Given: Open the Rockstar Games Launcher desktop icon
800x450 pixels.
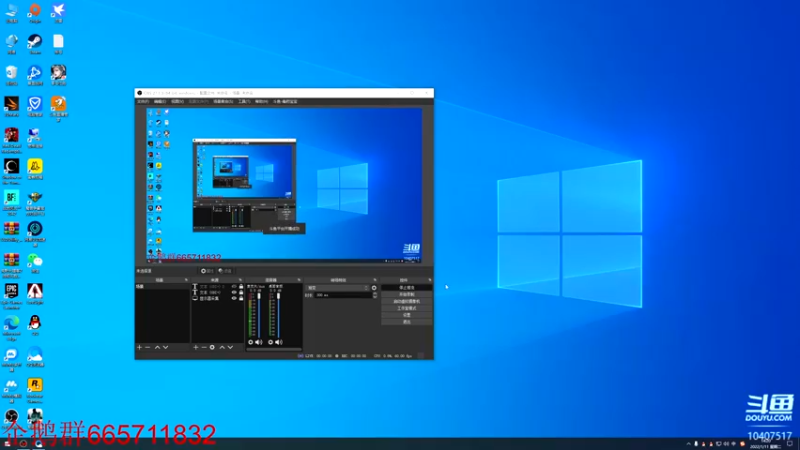Looking at the screenshot, I should click(x=35, y=390).
